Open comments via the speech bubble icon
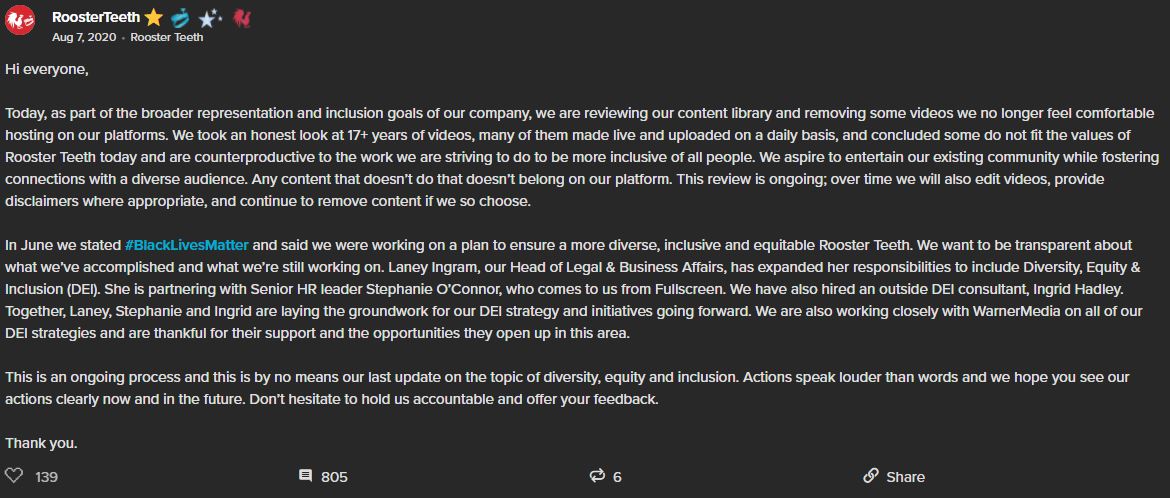This screenshot has height=498, width=1170. click(x=305, y=476)
